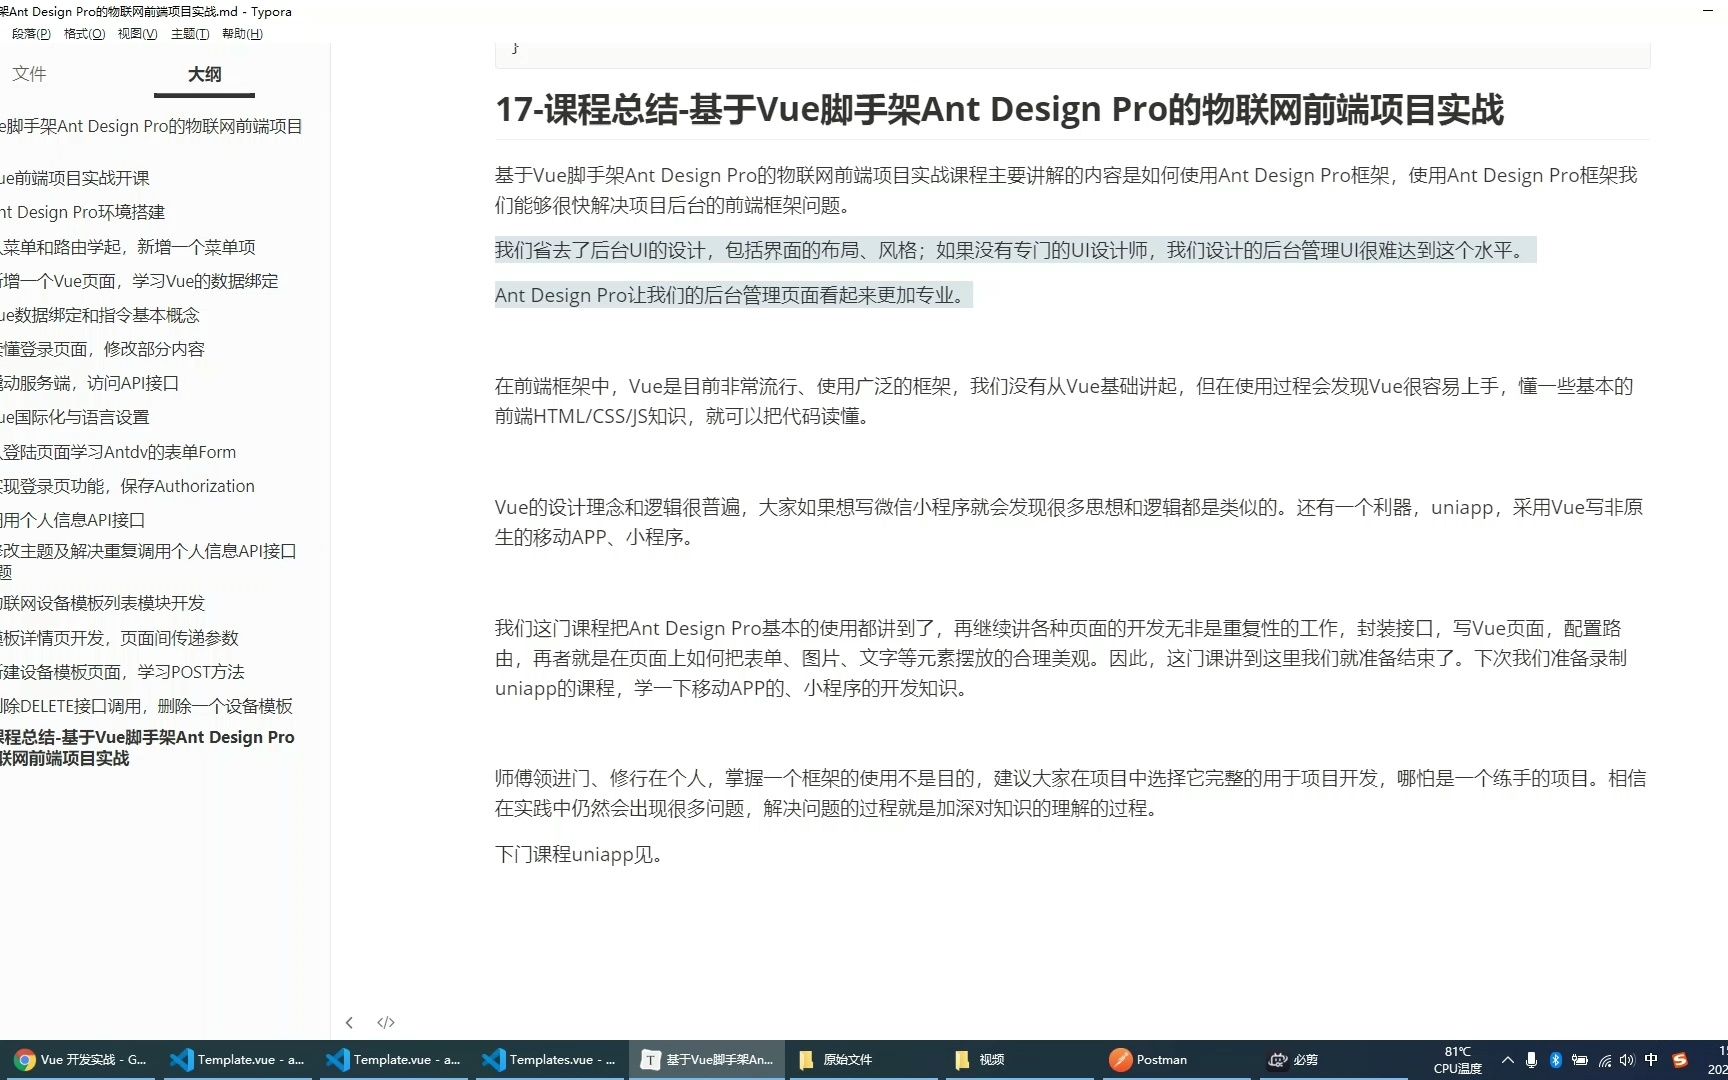
Task: Click line Ant Design Pro让我们的后台管理页面
Action: pos(733,295)
